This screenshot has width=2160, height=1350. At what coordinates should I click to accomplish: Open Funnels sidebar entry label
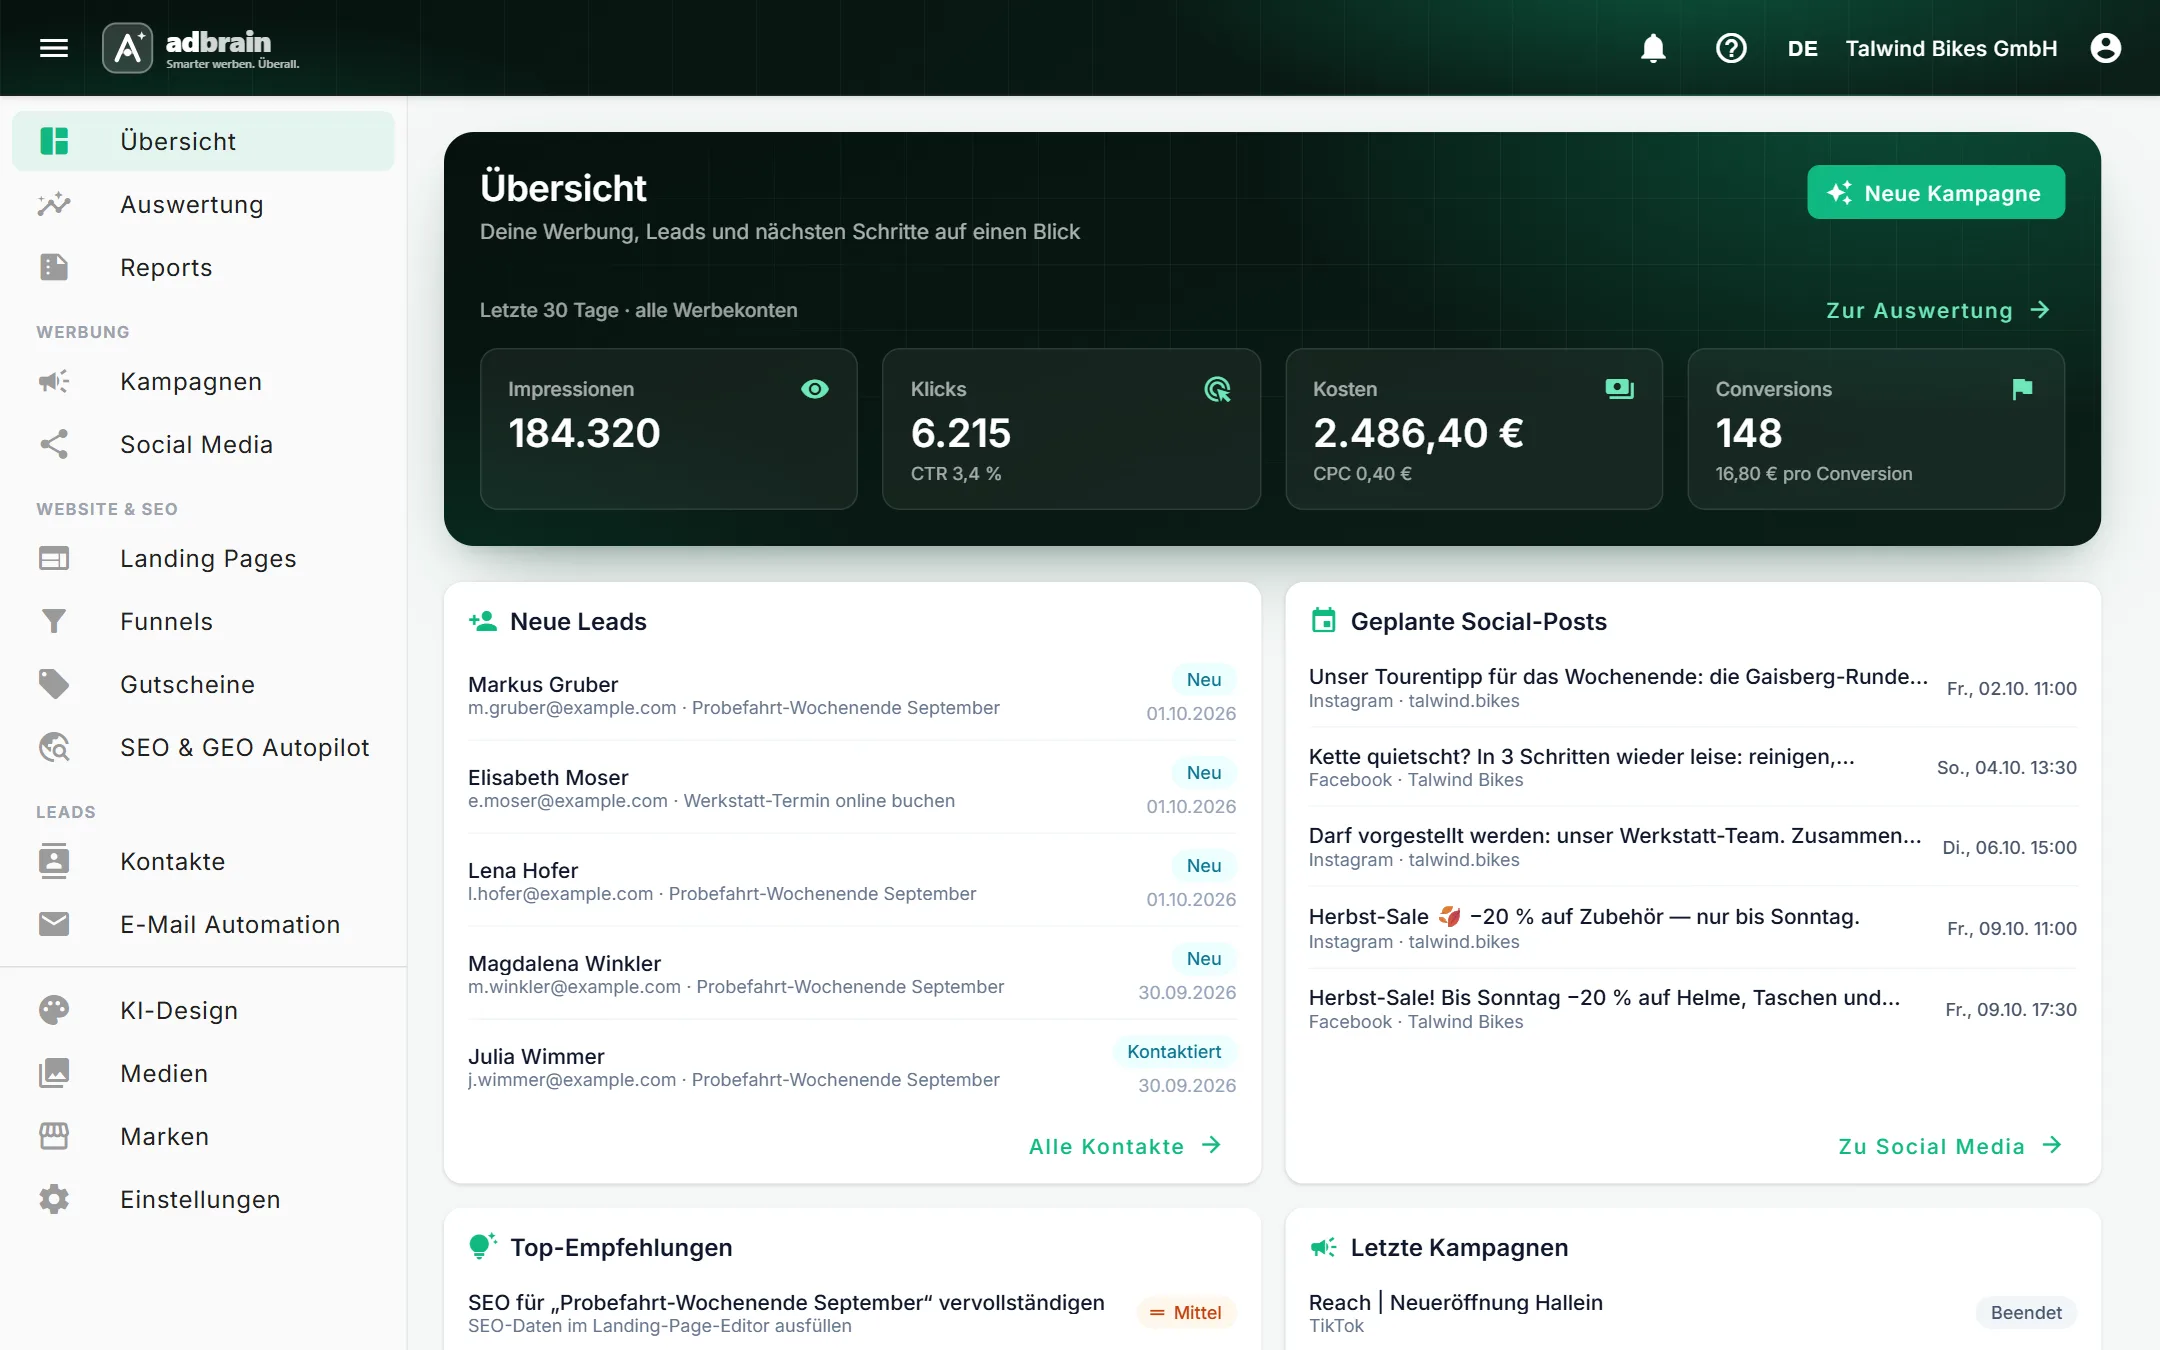pos(166,621)
